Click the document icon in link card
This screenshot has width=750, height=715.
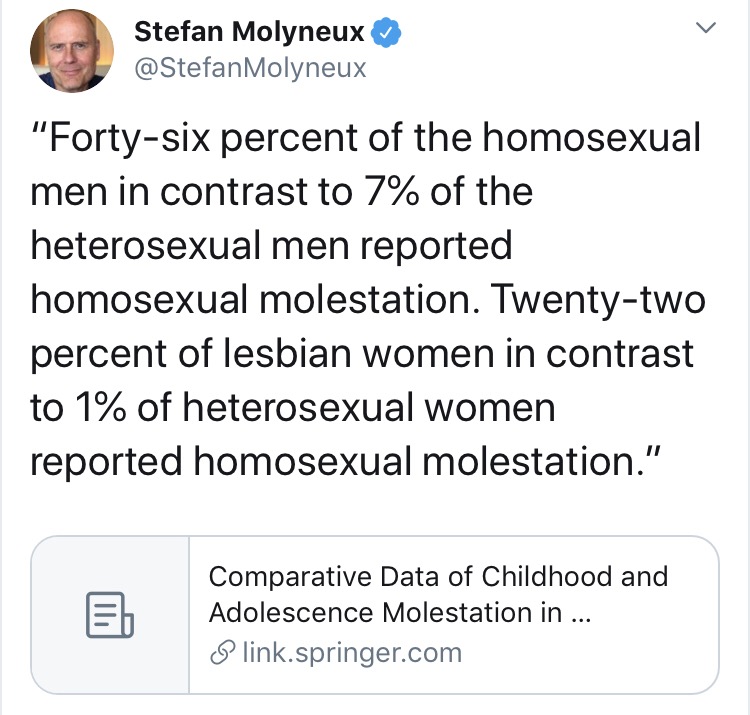[x=110, y=615]
